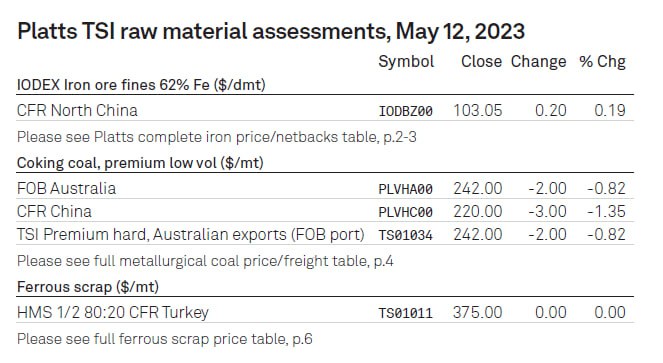This screenshot has height=363, width=663.
Task: Click the HMS 1/2 80:20 CFR Turkey row
Action: click(x=325, y=312)
